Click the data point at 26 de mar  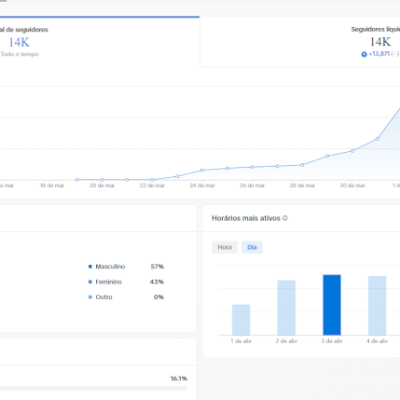[252, 167]
